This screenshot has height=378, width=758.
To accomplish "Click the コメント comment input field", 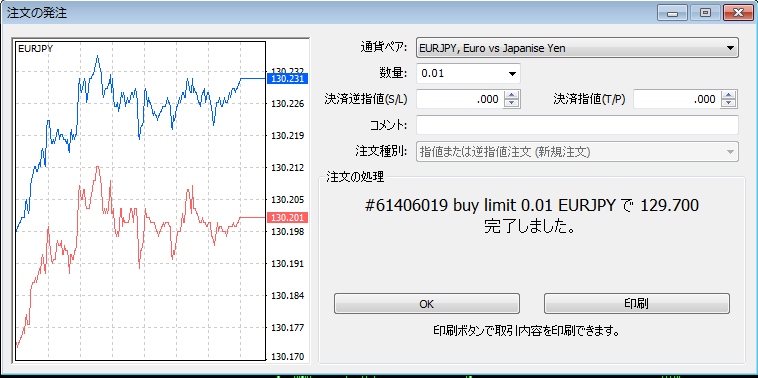I will click(x=577, y=125).
